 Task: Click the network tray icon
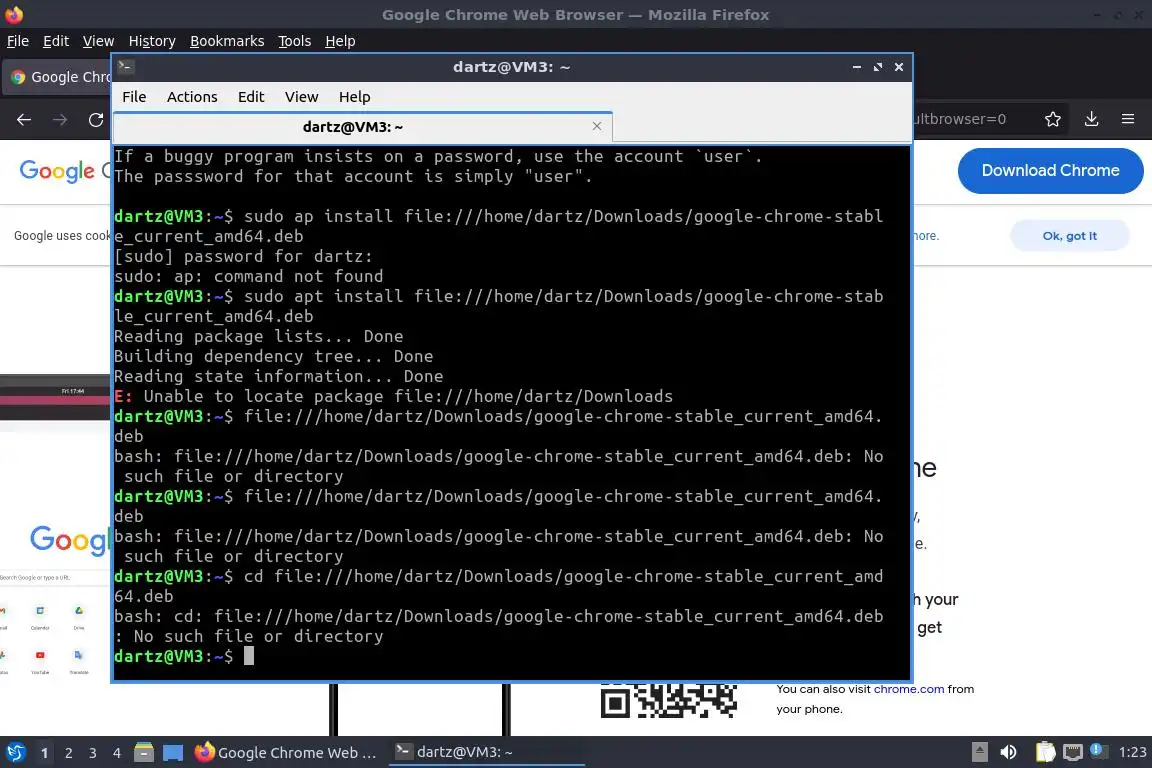pyautogui.click(x=1073, y=752)
